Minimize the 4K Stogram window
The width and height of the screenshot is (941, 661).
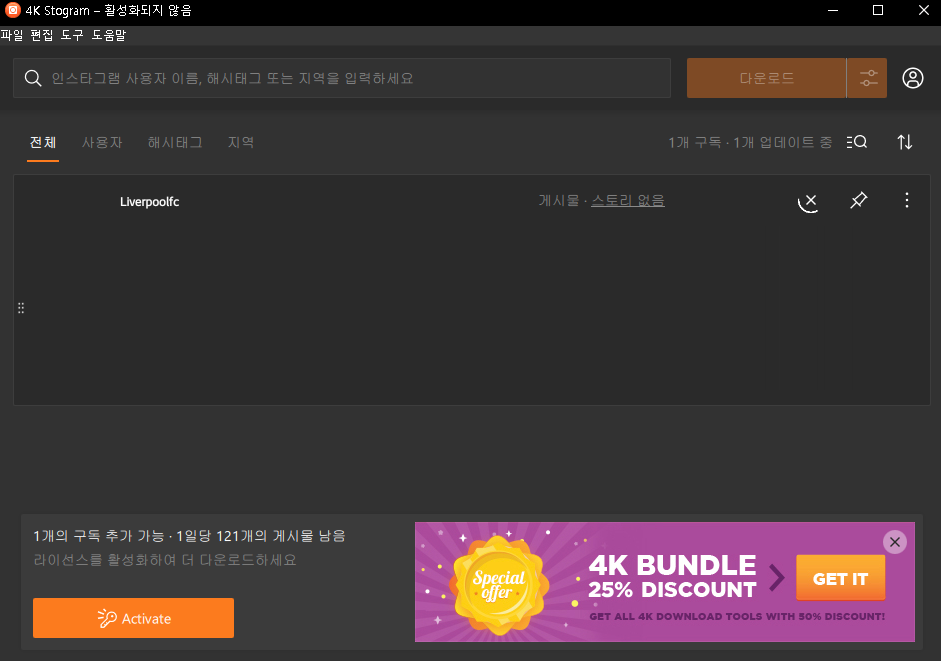point(832,10)
